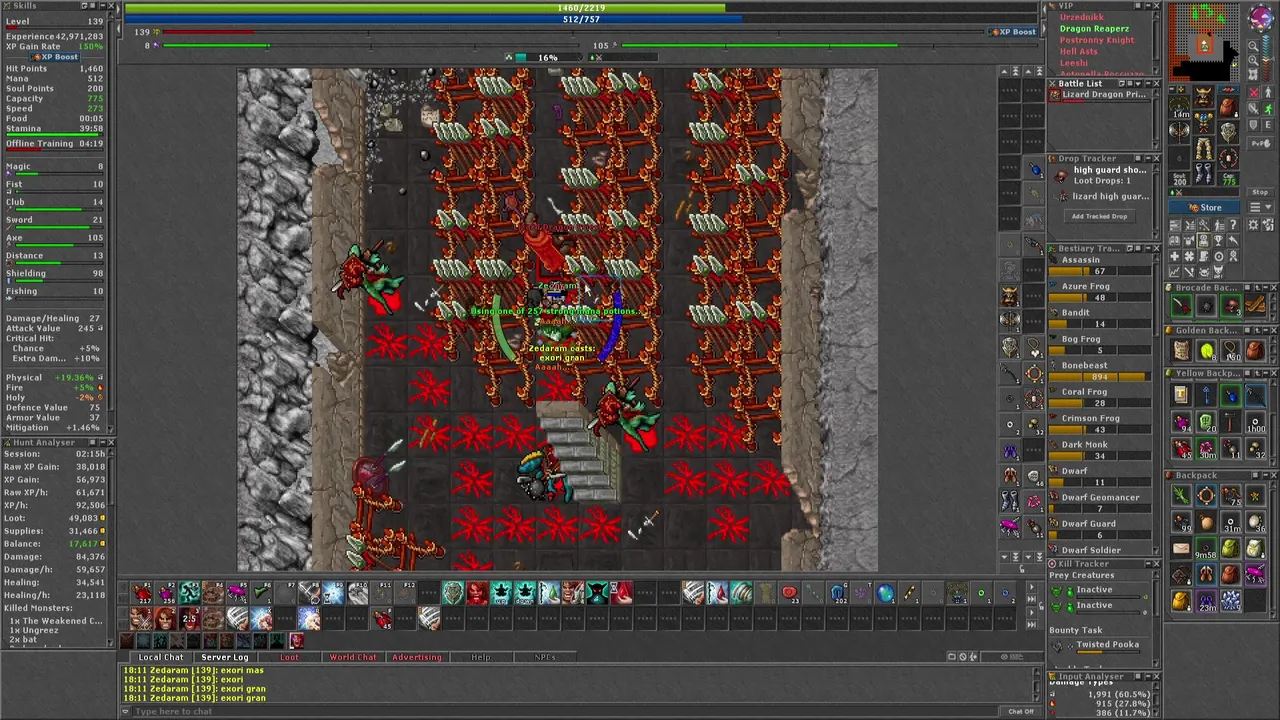1280x720 pixels.
Task: Switch to the Local Chat tab
Action: [161, 657]
